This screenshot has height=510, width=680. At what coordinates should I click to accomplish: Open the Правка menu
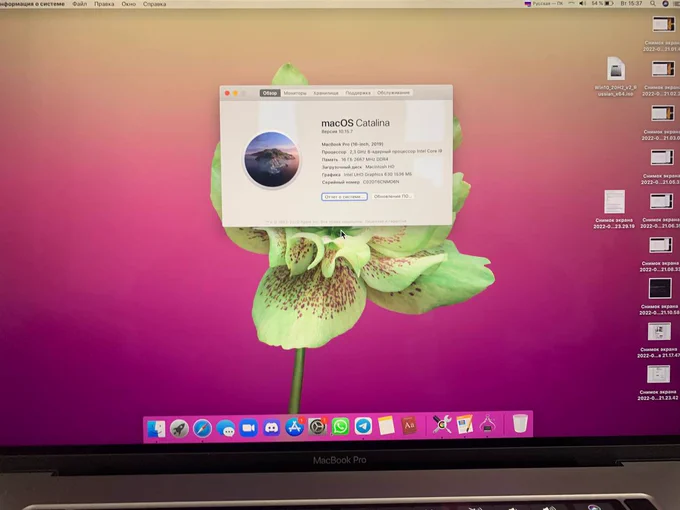pyautogui.click(x=104, y=4)
